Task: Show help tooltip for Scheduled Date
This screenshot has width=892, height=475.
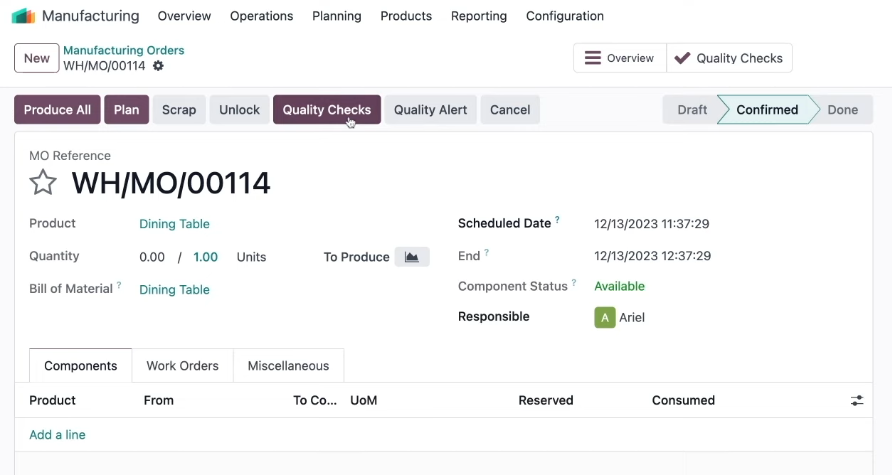Action: [x=558, y=220]
